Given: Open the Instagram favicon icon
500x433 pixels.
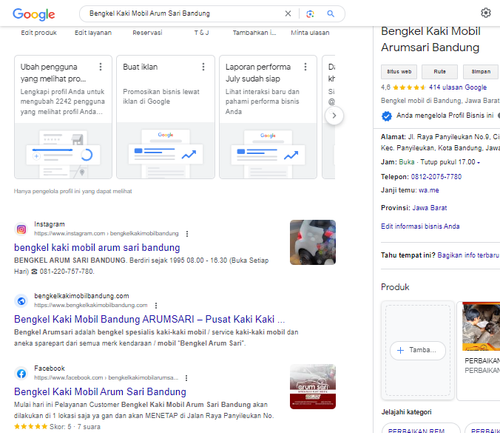Looking at the screenshot, I should [x=21, y=229].
